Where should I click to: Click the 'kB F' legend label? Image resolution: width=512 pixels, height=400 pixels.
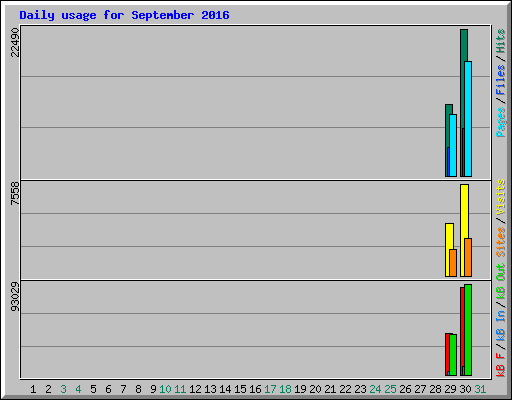pos(501,365)
